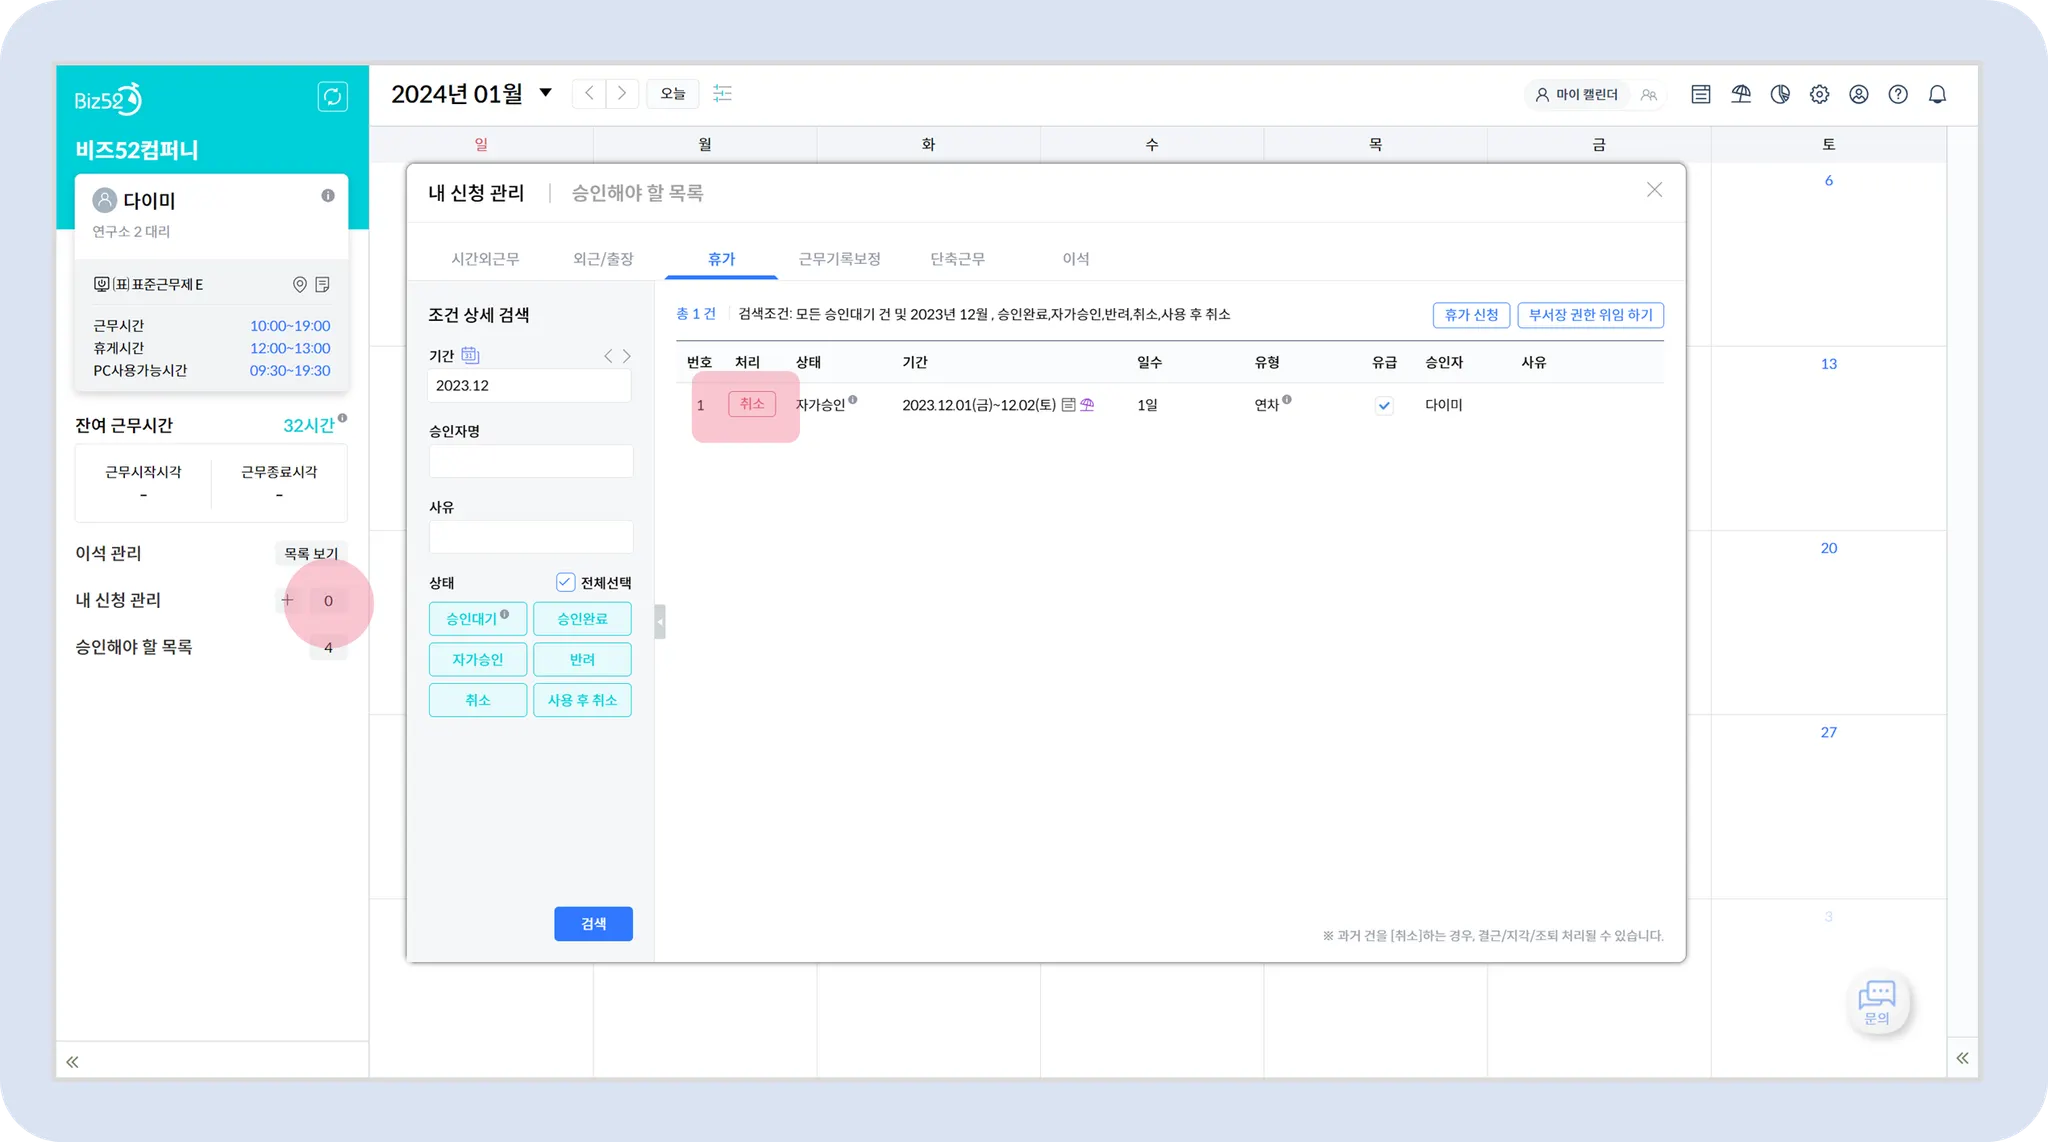Toggle the 반려 status filter

(582, 660)
